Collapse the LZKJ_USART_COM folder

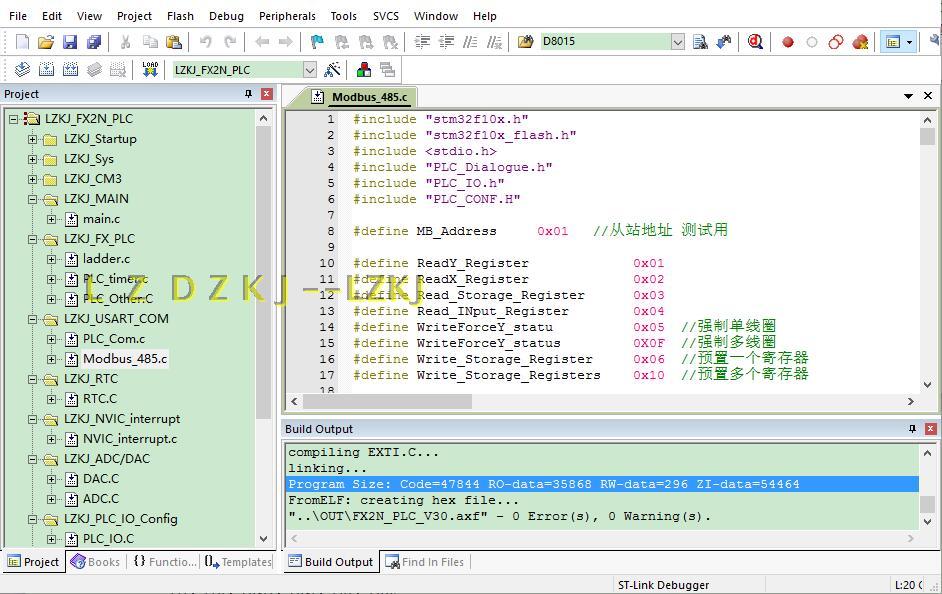point(32,320)
